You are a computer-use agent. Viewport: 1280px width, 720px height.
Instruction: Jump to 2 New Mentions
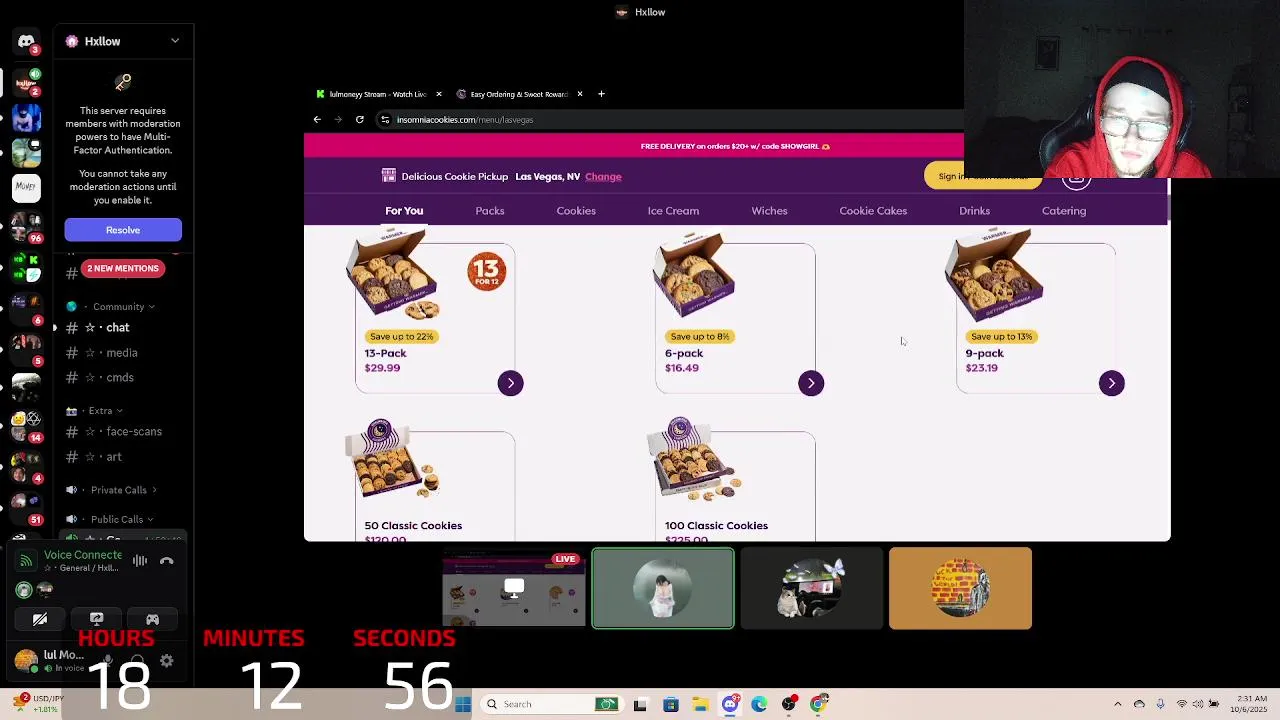click(x=123, y=268)
